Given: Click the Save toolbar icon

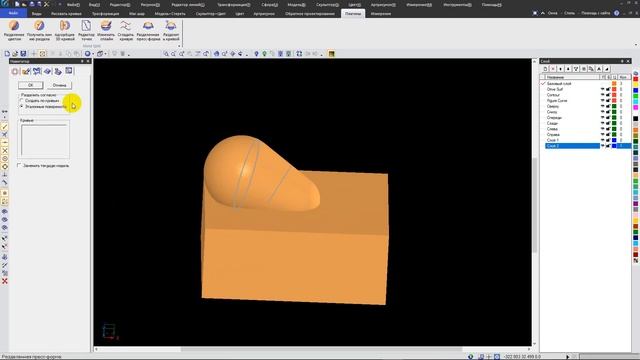Looking at the screenshot, I should pyautogui.click(x=23, y=54).
